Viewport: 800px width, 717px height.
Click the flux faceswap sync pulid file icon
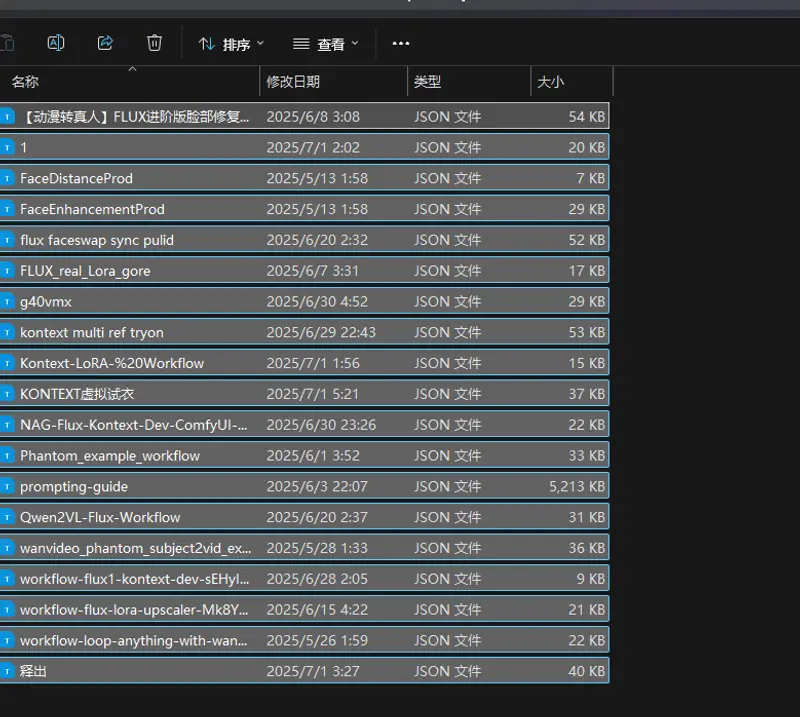(x=7, y=240)
